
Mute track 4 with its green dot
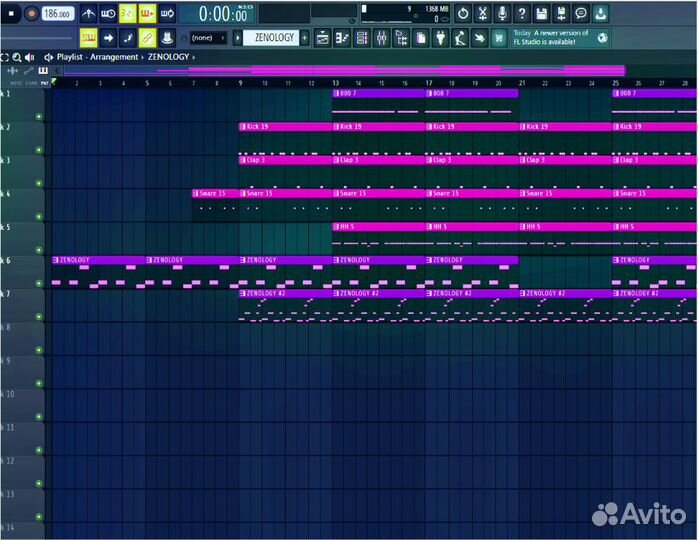[39, 217]
